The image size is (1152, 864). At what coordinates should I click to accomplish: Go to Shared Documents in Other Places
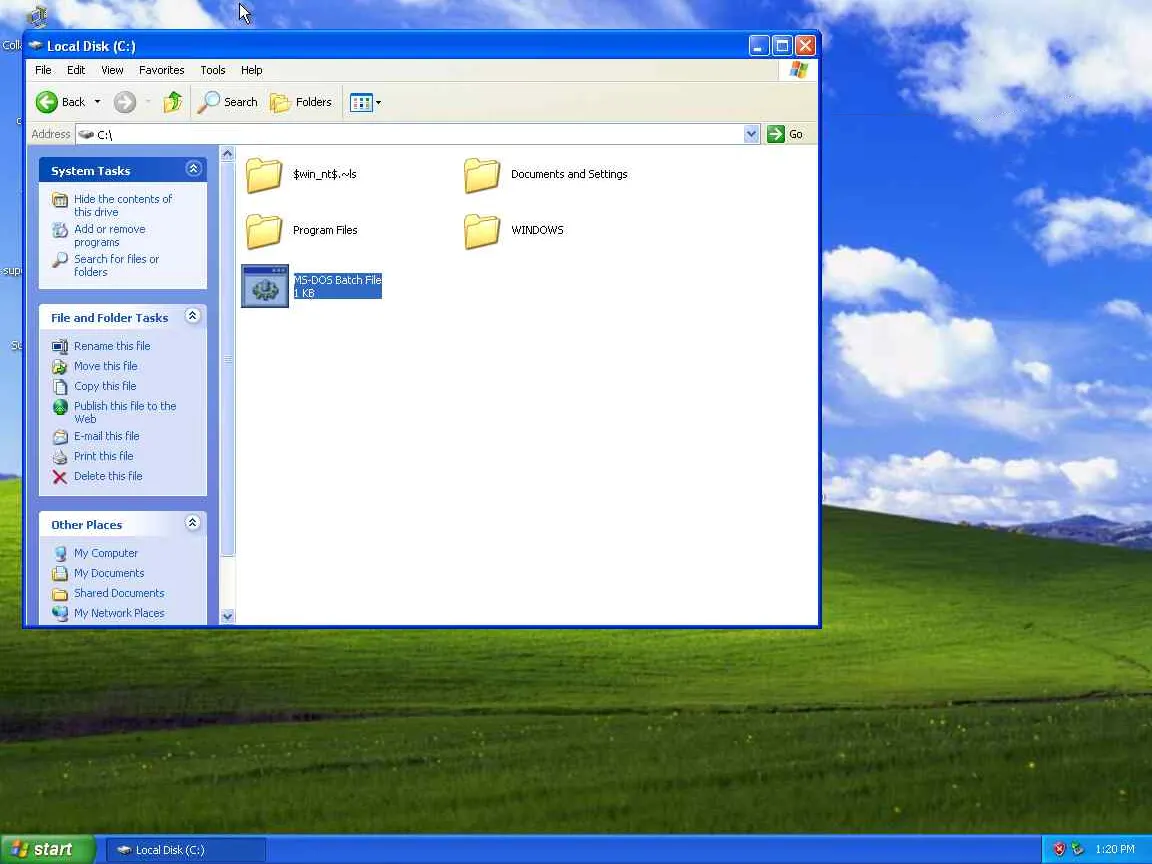point(119,593)
